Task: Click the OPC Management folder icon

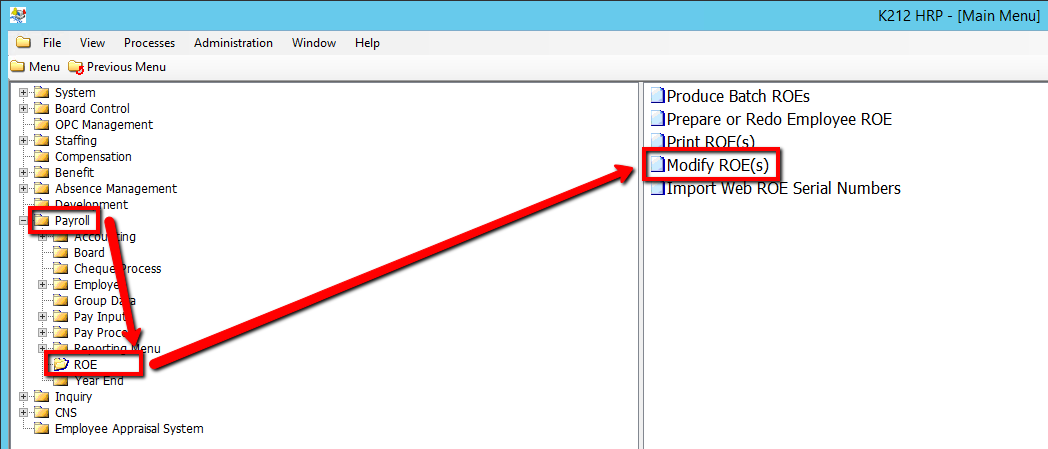Action: click(x=42, y=125)
